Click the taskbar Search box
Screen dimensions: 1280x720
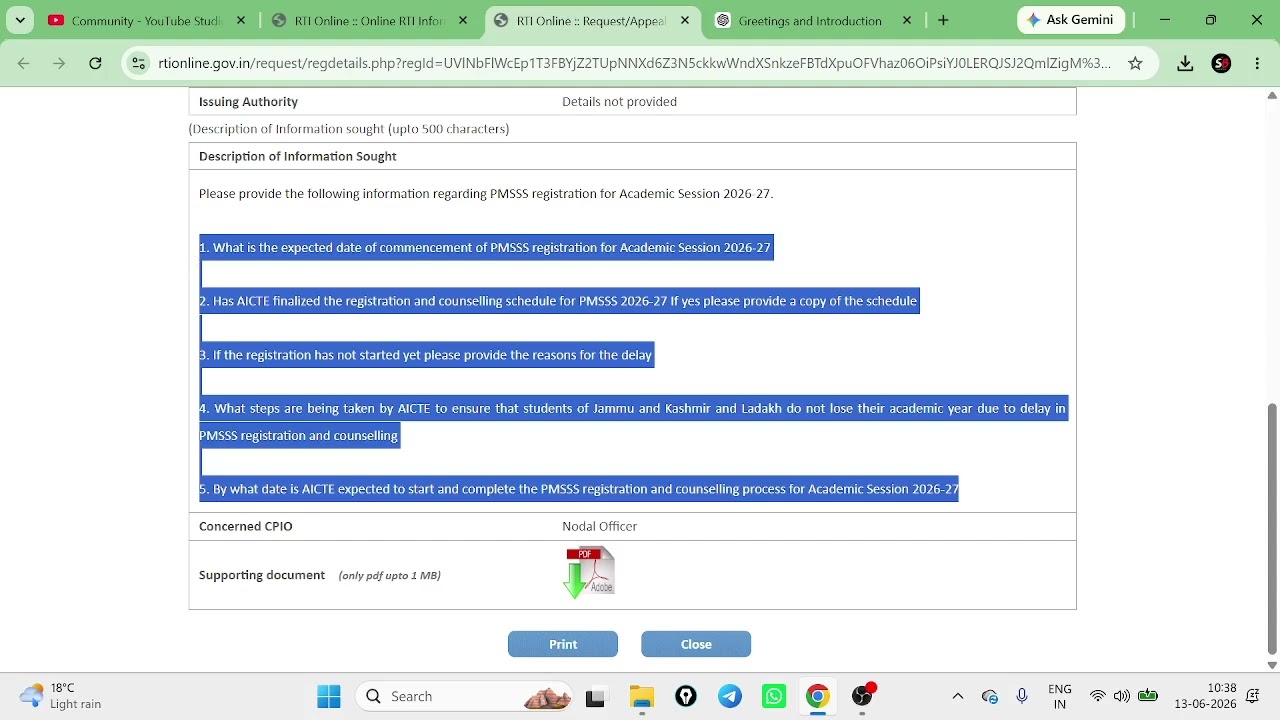[x=464, y=696]
